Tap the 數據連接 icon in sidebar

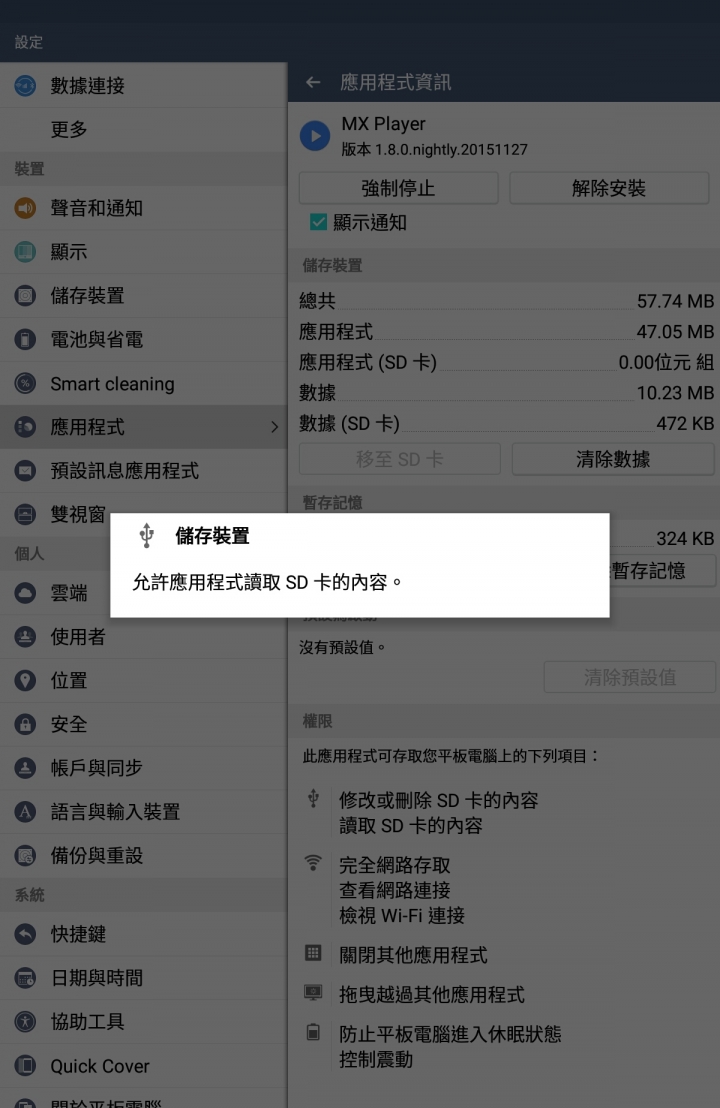25,86
